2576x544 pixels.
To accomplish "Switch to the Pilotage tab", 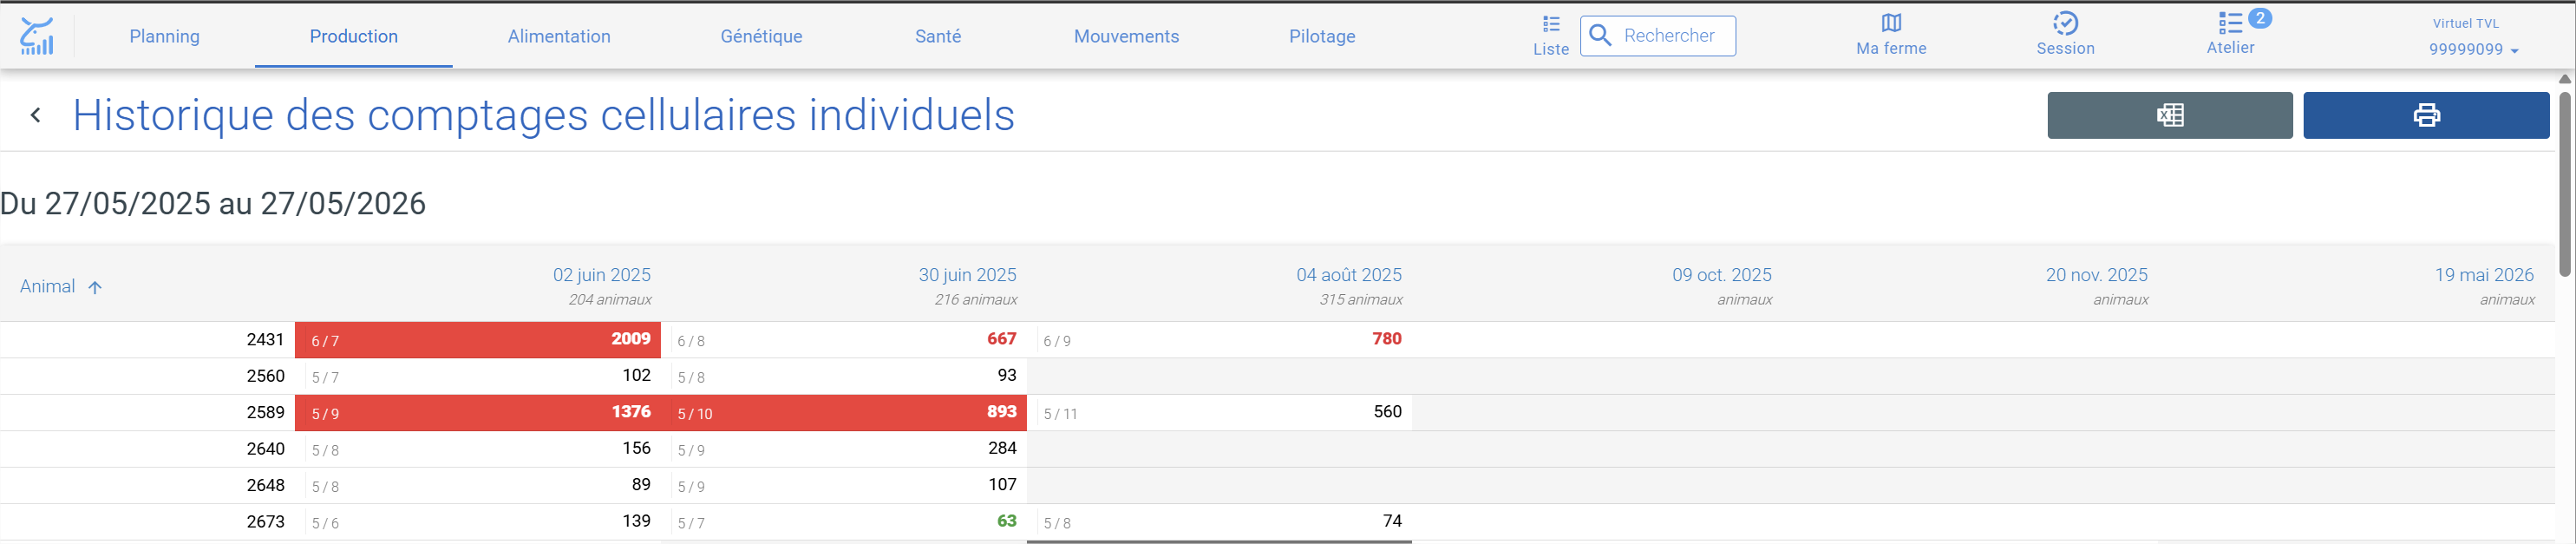I will (x=1322, y=36).
